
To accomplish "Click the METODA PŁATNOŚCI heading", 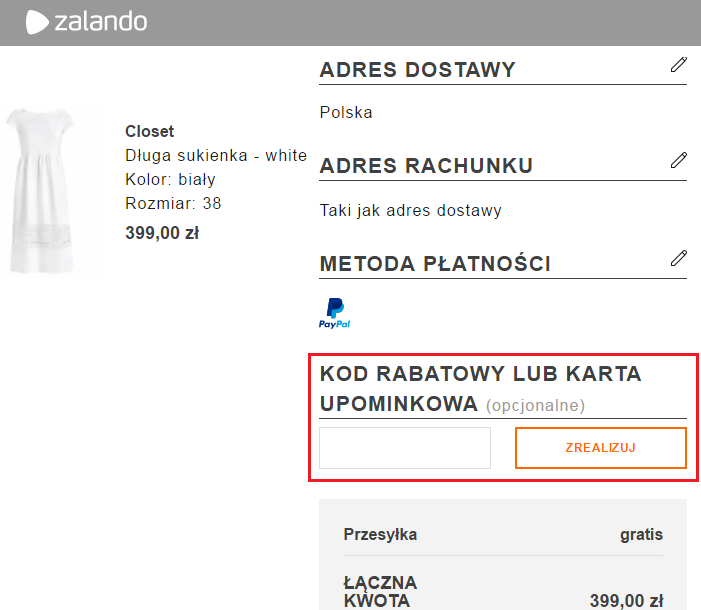I will pos(435,264).
